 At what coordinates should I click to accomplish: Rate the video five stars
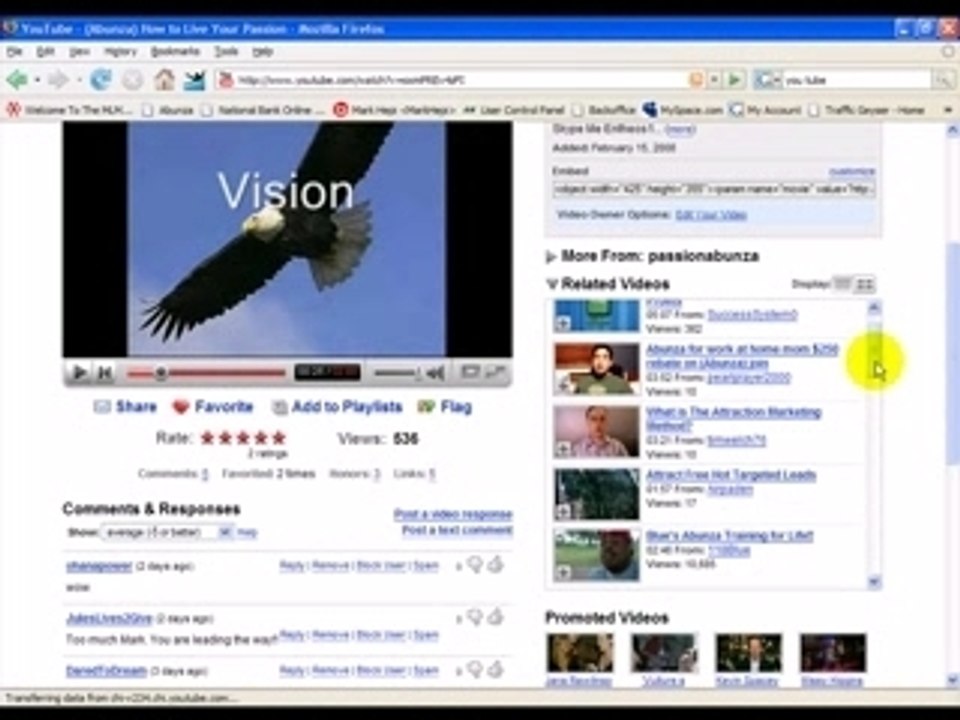279,438
